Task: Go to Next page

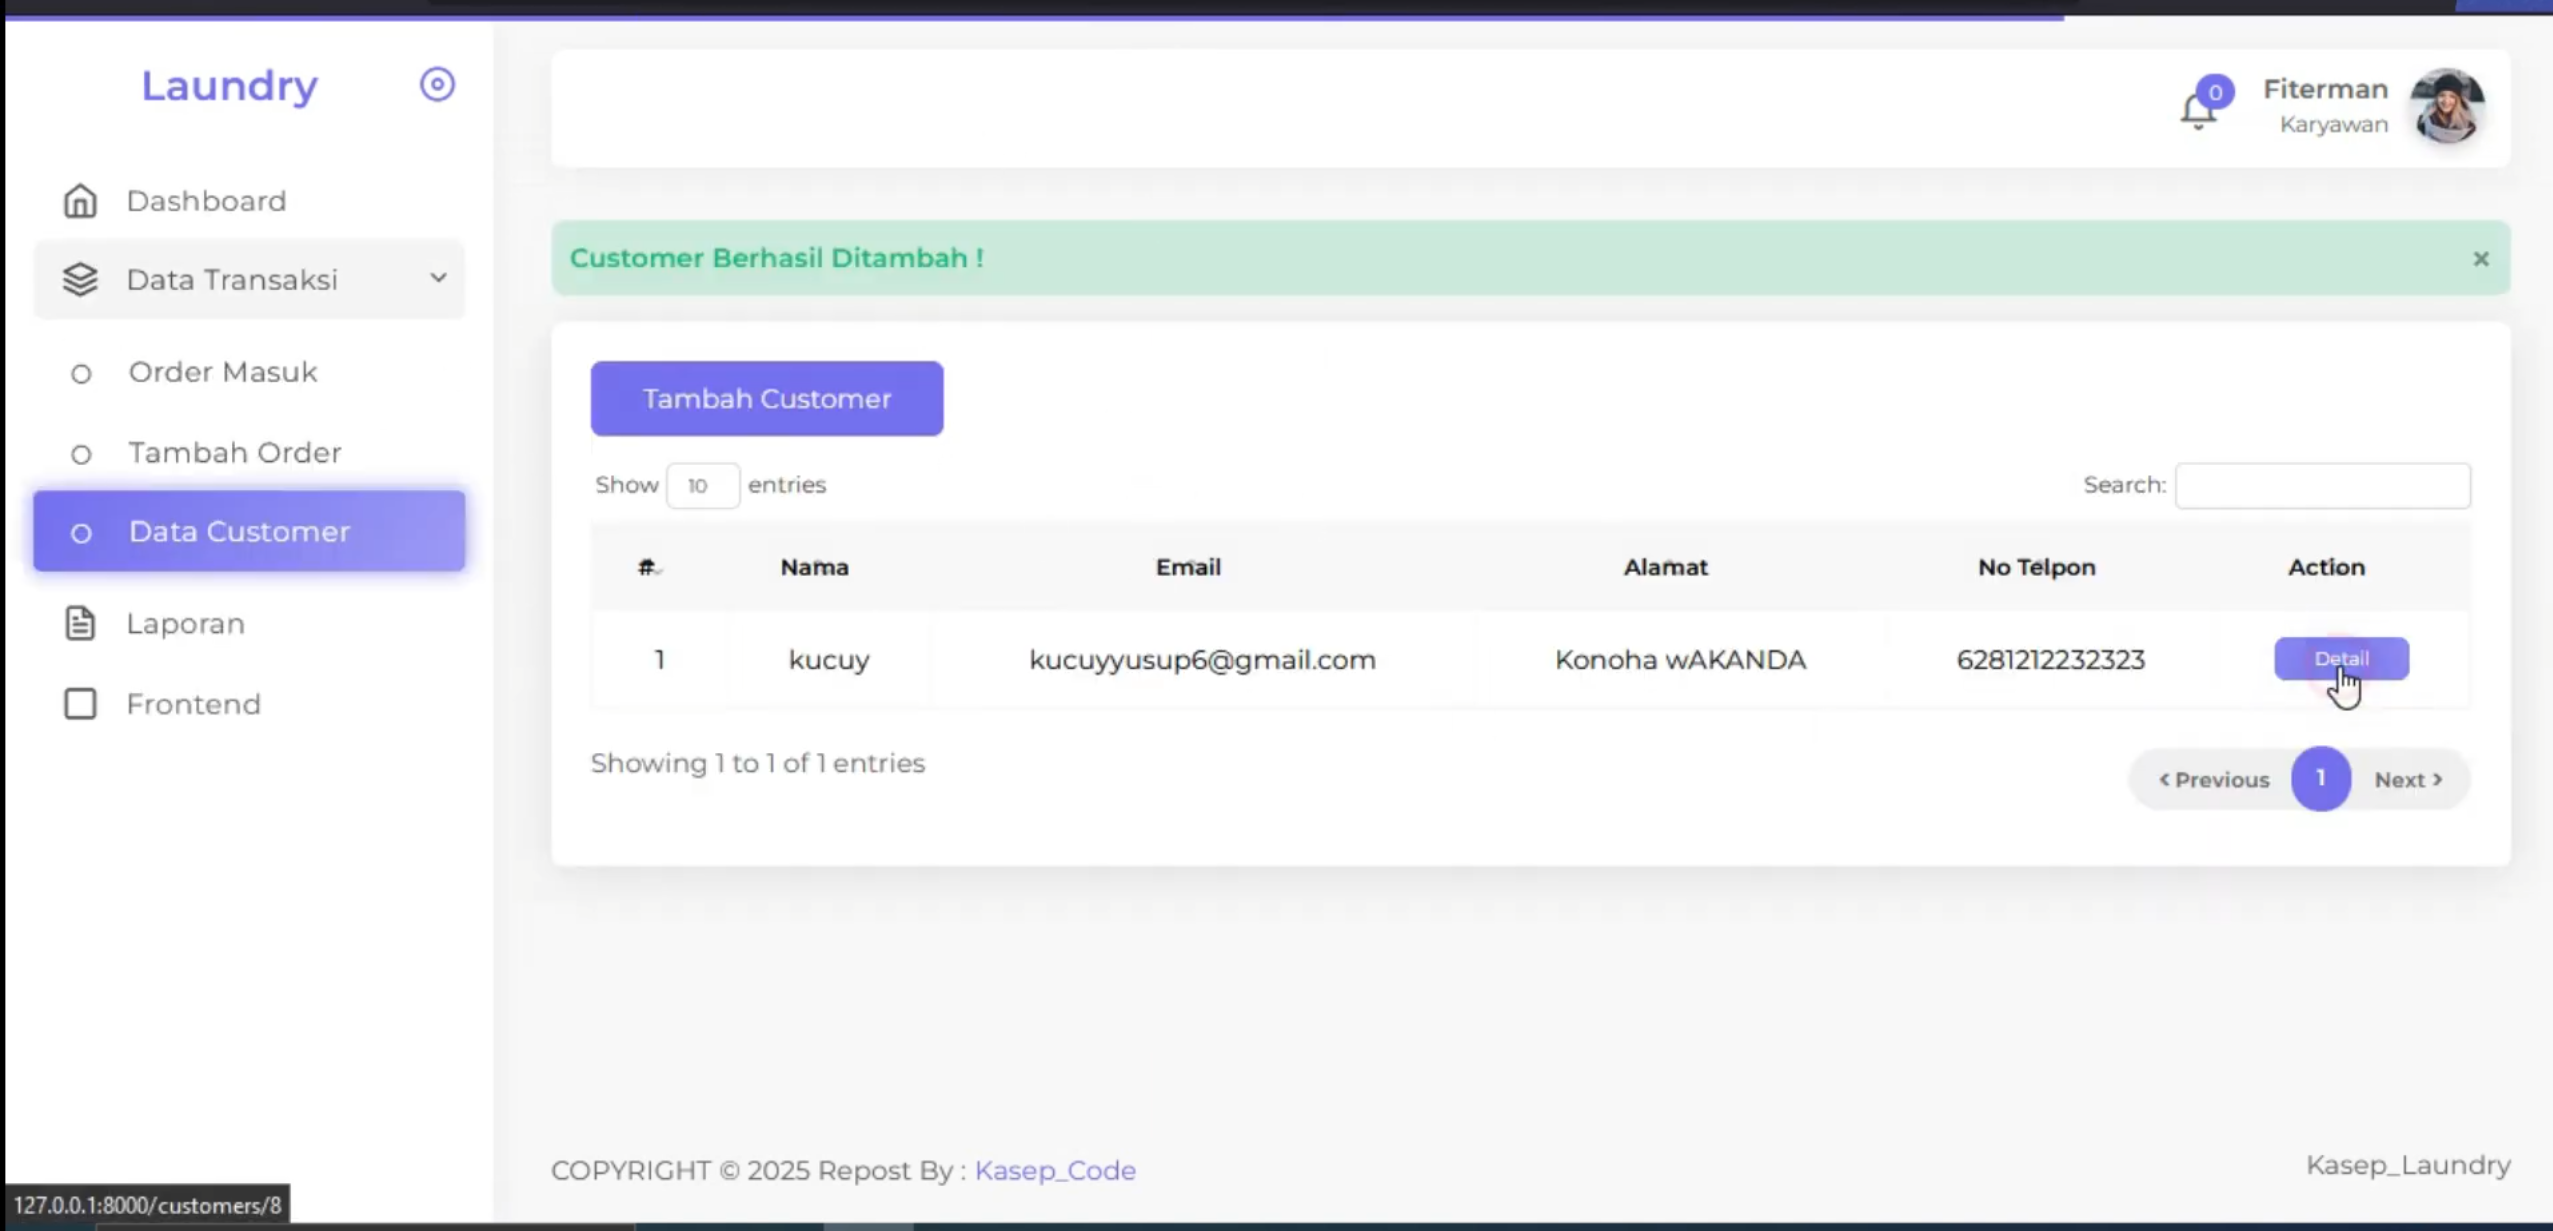Action: 2408,780
